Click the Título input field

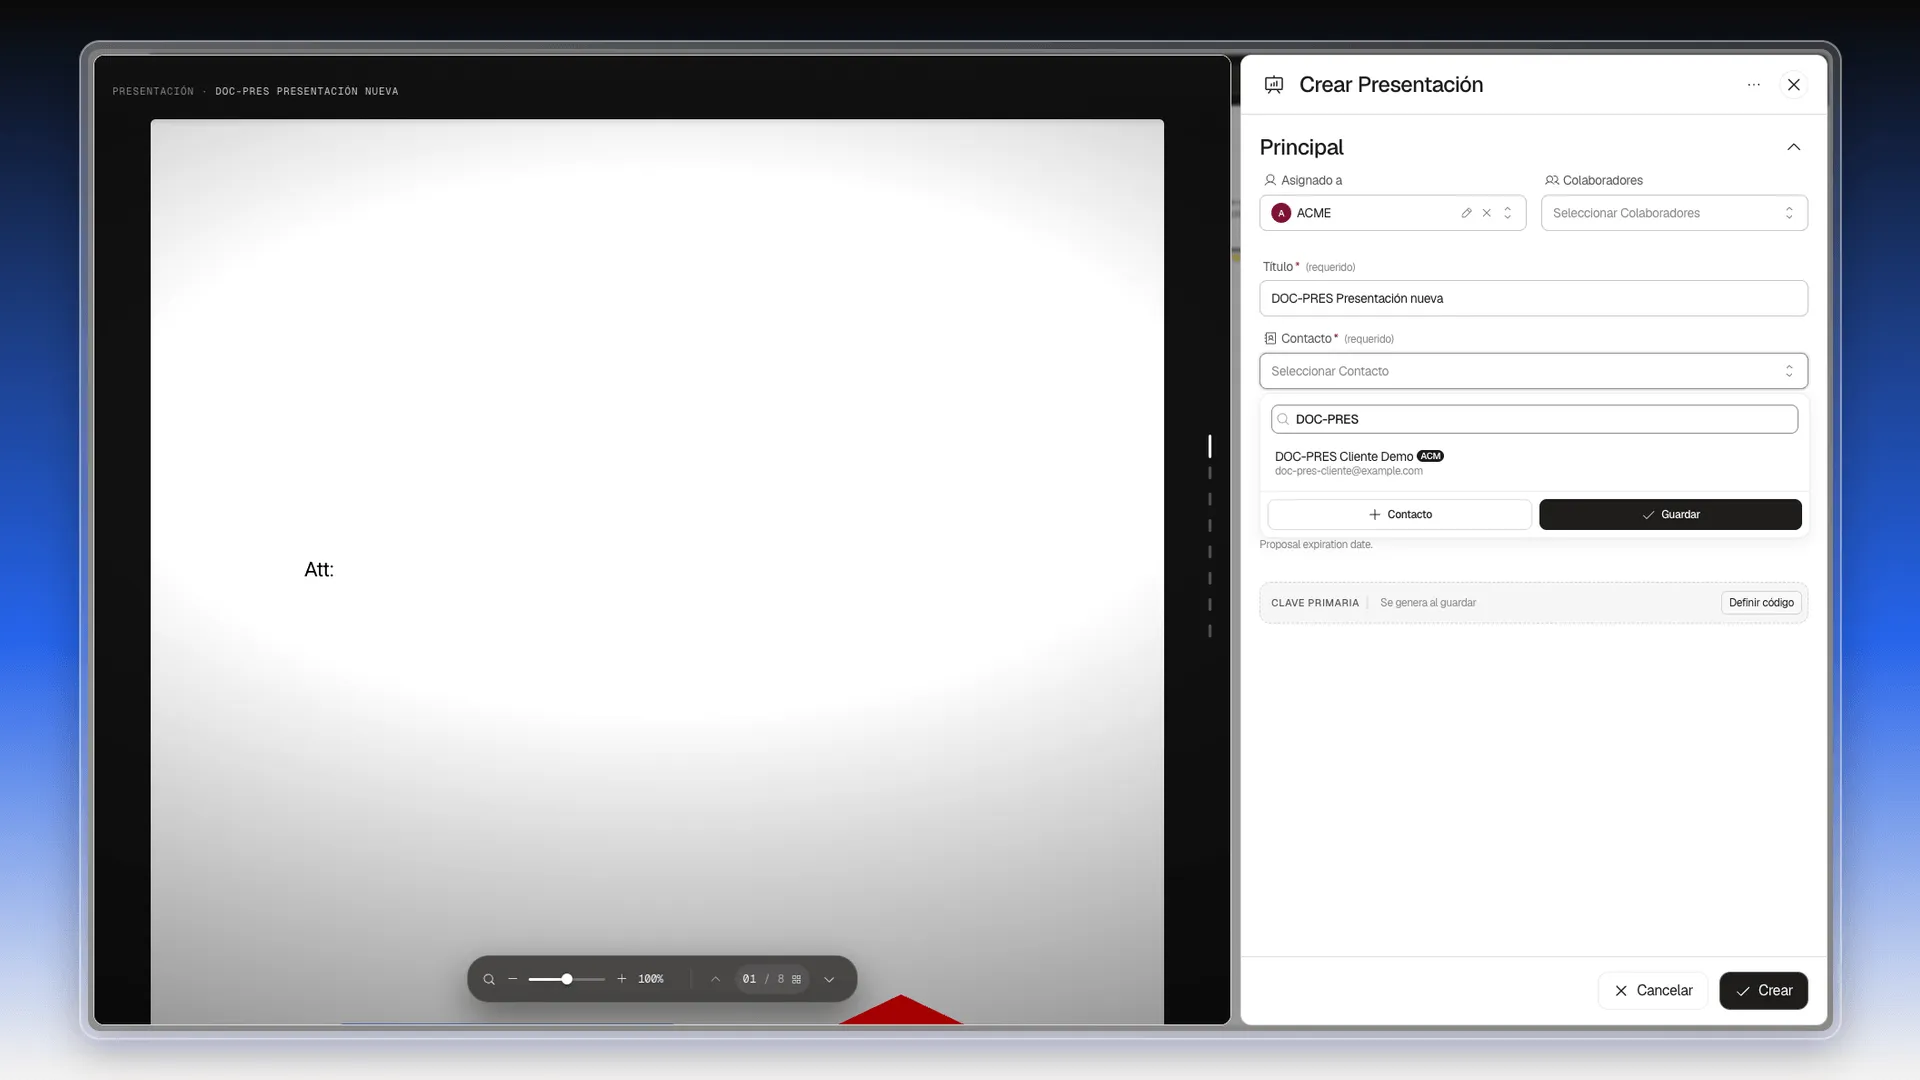click(x=1533, y=298)
